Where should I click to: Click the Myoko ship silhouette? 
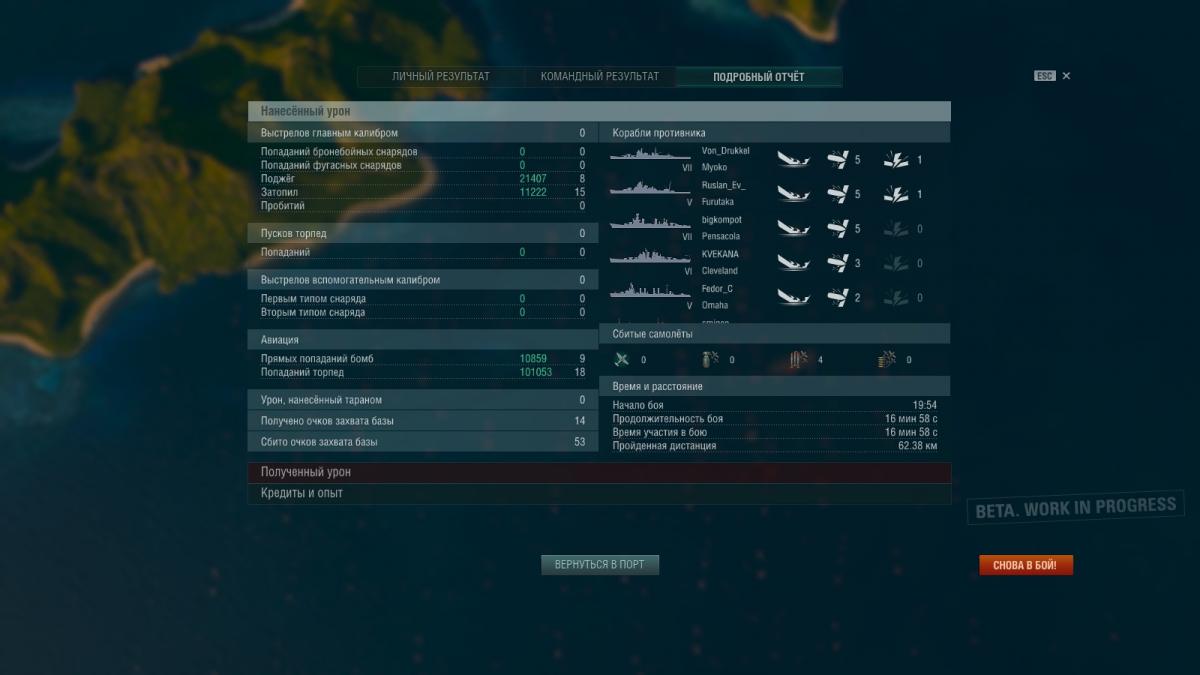(649, 158)
